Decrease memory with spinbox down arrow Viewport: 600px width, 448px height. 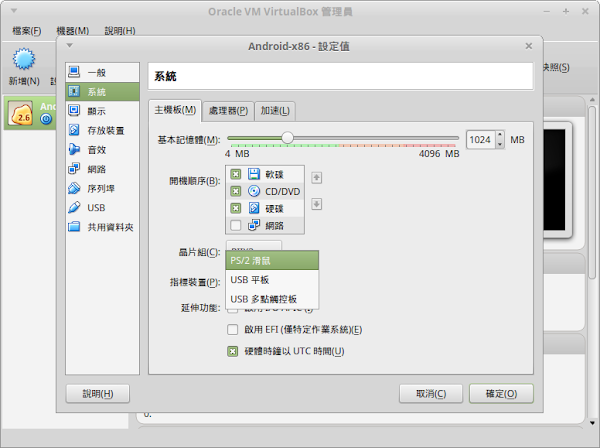coord(500,144)
